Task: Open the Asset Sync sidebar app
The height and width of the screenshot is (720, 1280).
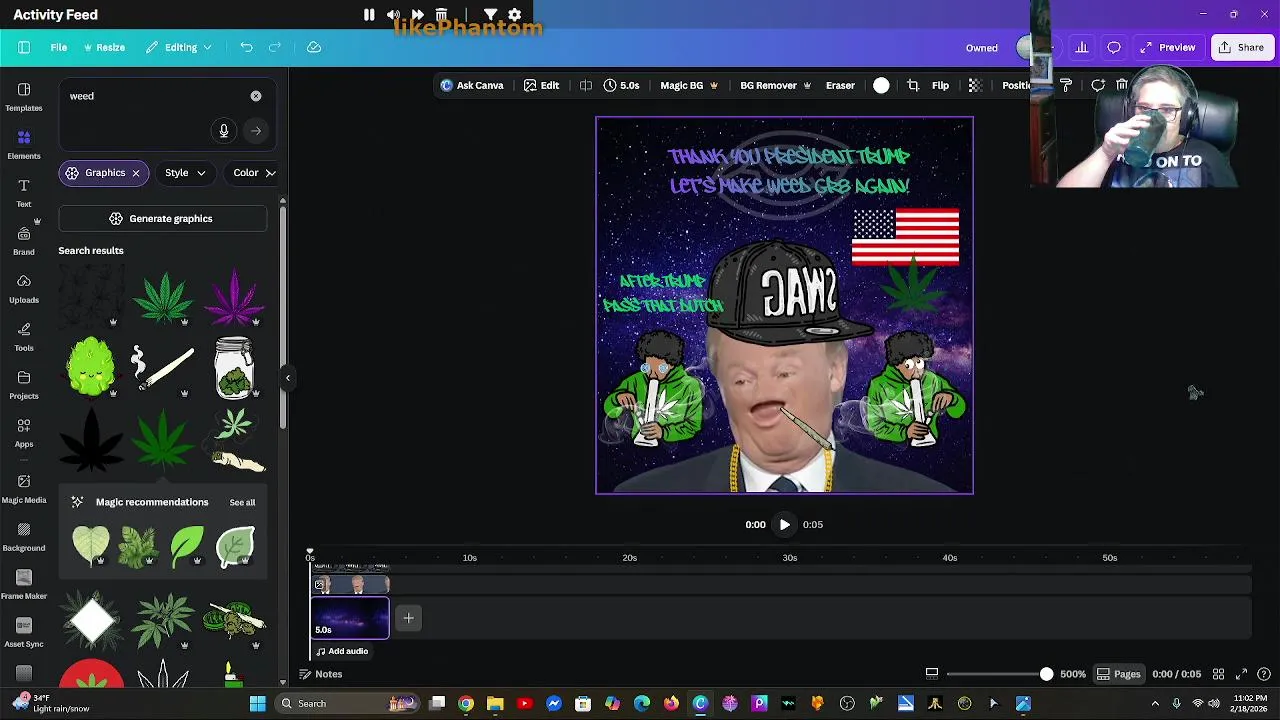Action: coord(24,633)
